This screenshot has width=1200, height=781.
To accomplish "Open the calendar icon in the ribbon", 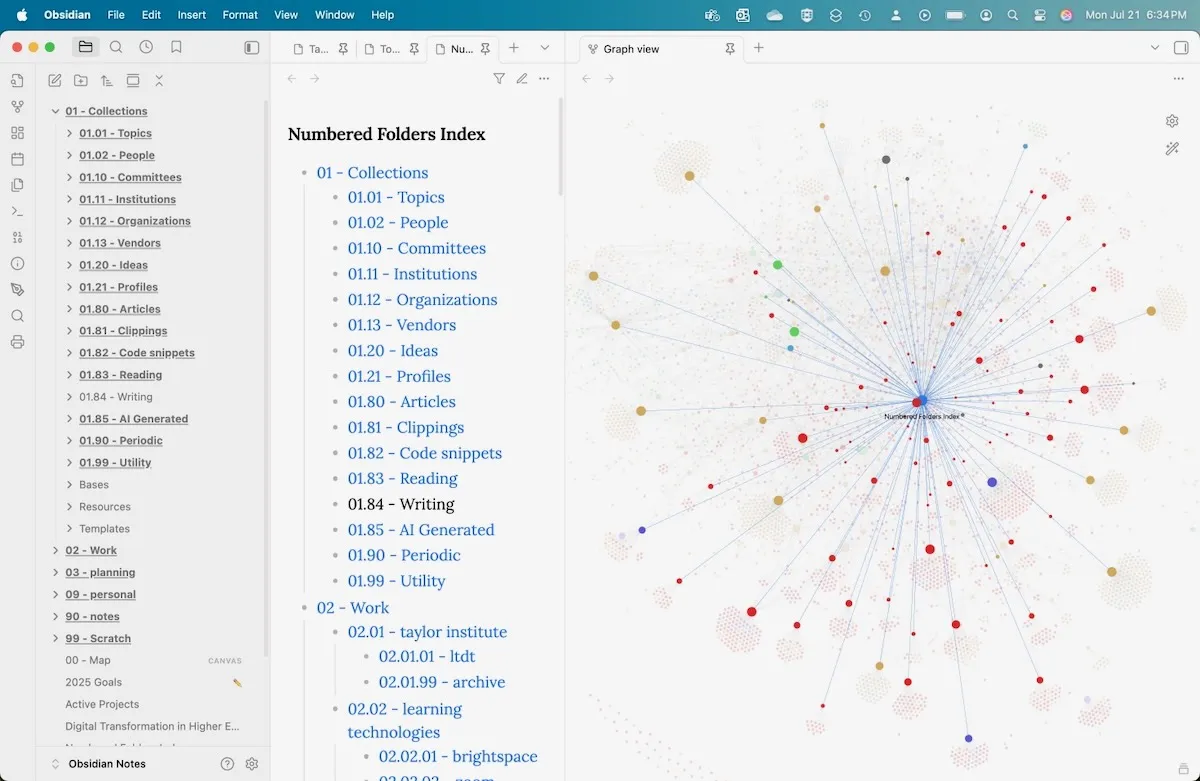I will (17, 159).
